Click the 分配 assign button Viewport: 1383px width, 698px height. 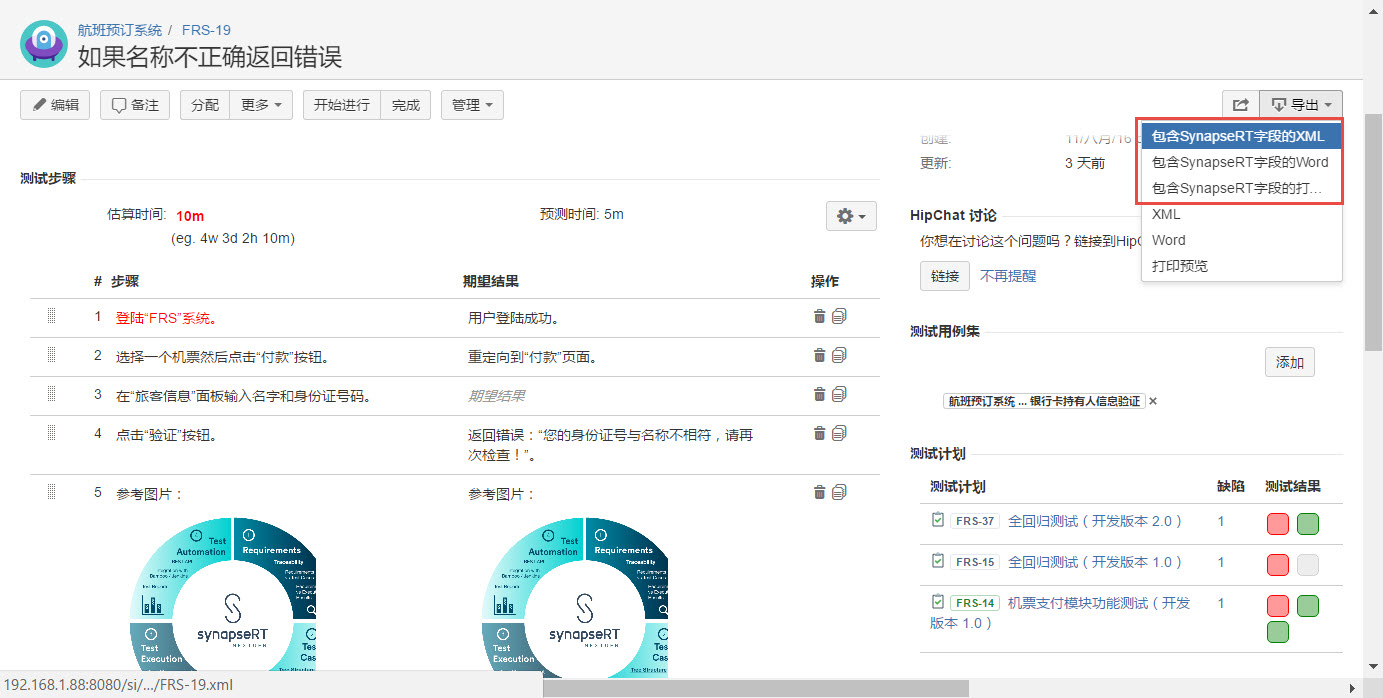205,105
